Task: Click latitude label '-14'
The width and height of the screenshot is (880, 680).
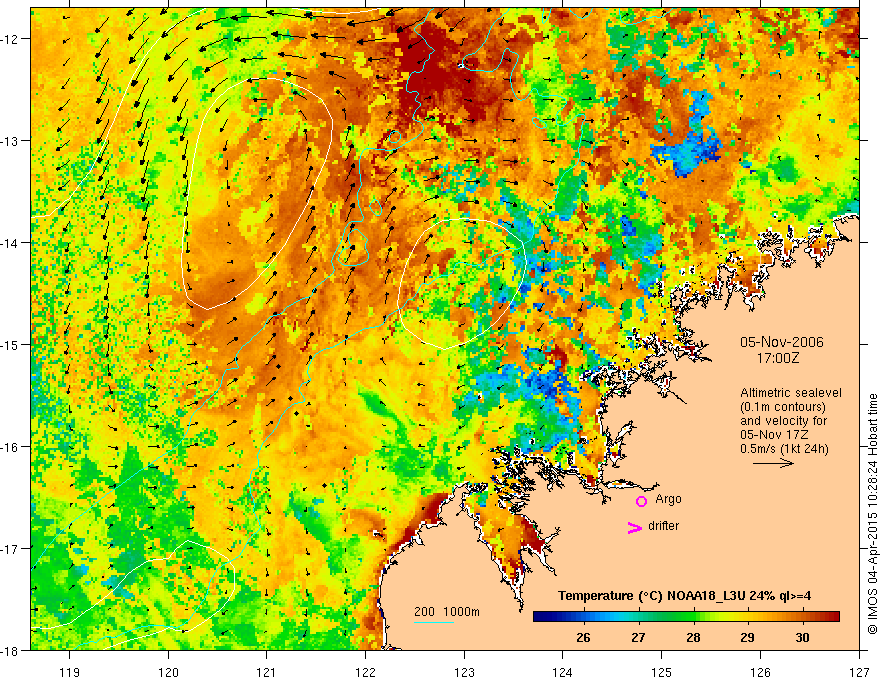Action: tap(11, 243)
